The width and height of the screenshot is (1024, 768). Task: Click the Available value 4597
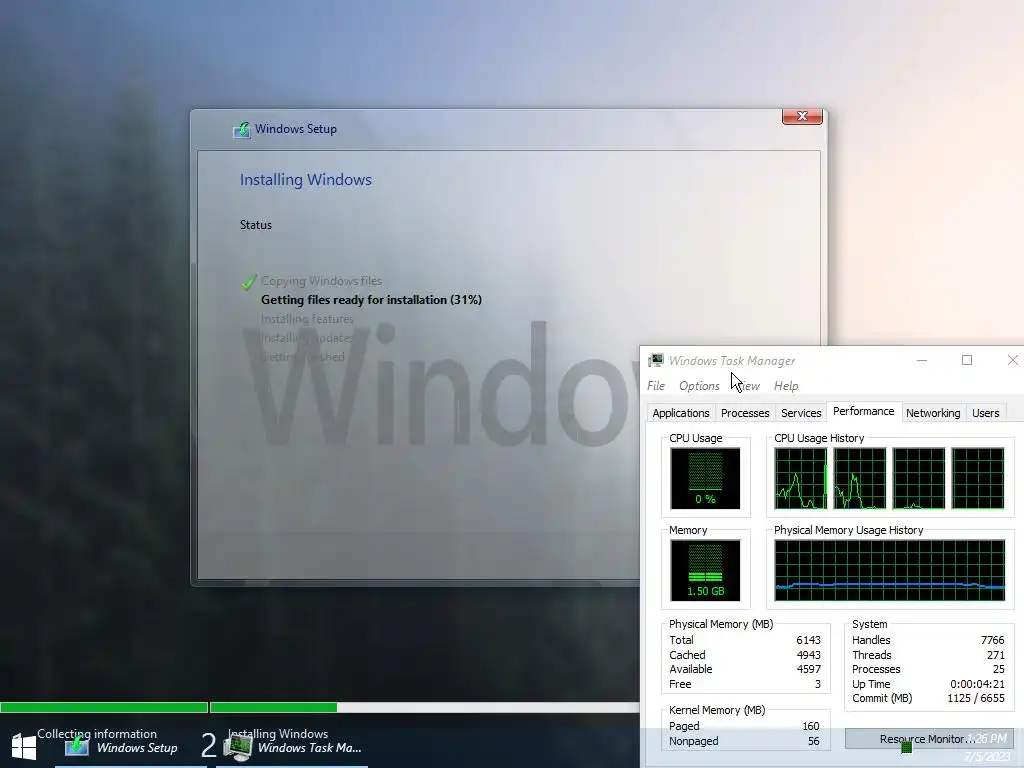pyautogui.click(x=808, y=669)
